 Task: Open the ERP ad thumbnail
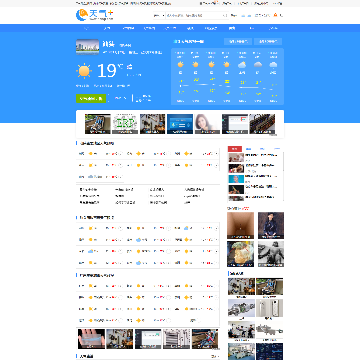[125, 124]
